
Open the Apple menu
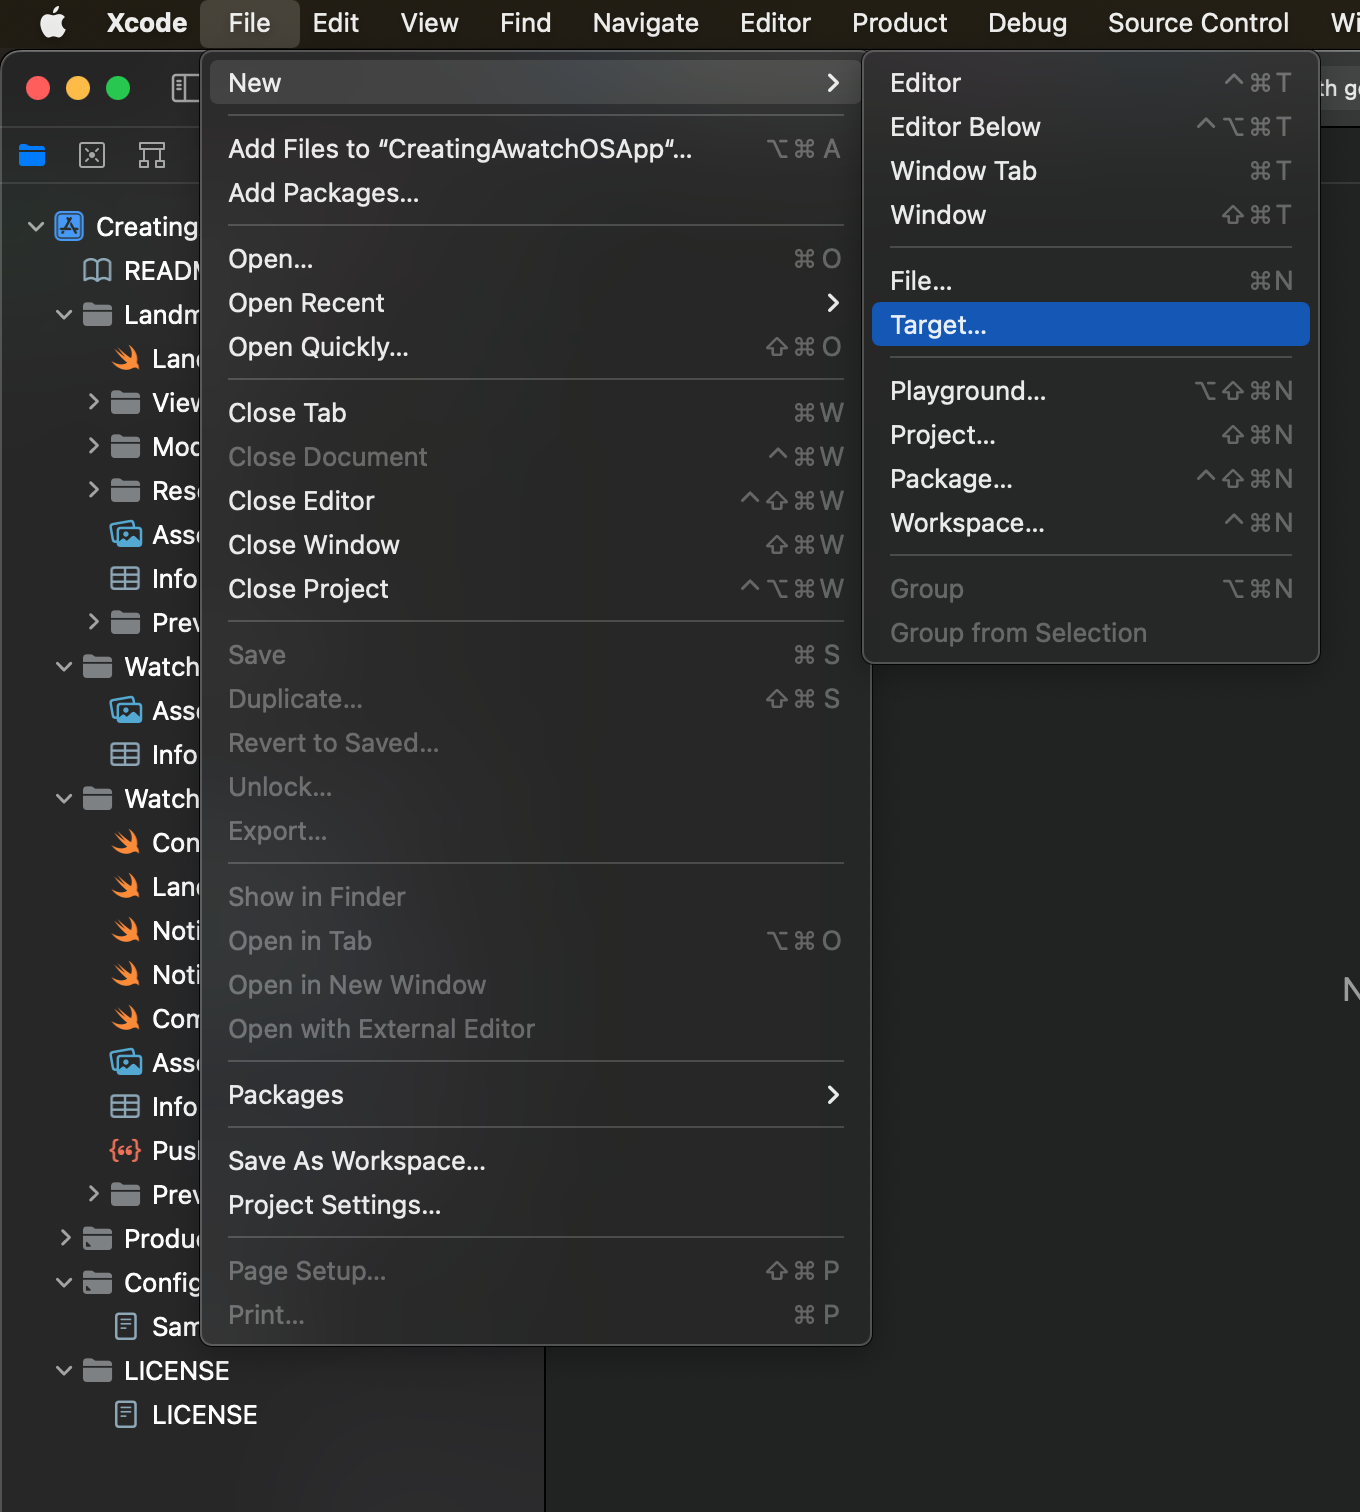point(52,22)
